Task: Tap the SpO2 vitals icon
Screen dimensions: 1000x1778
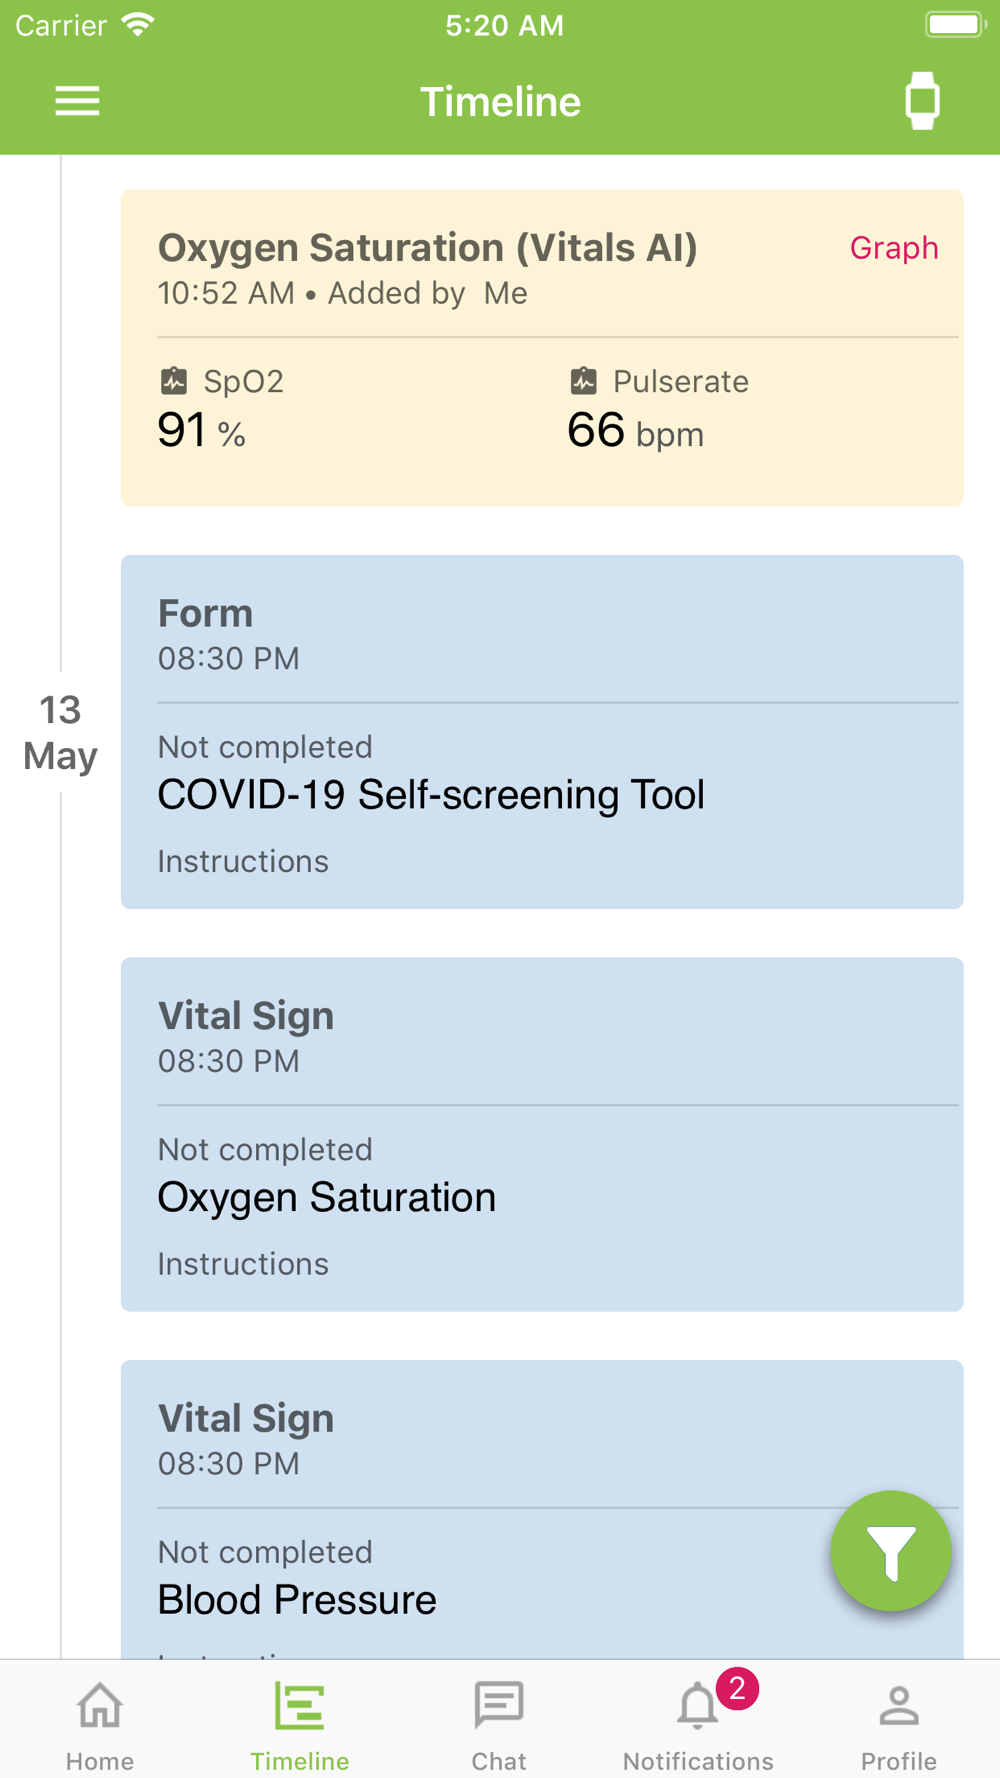Action: (174, 381)
